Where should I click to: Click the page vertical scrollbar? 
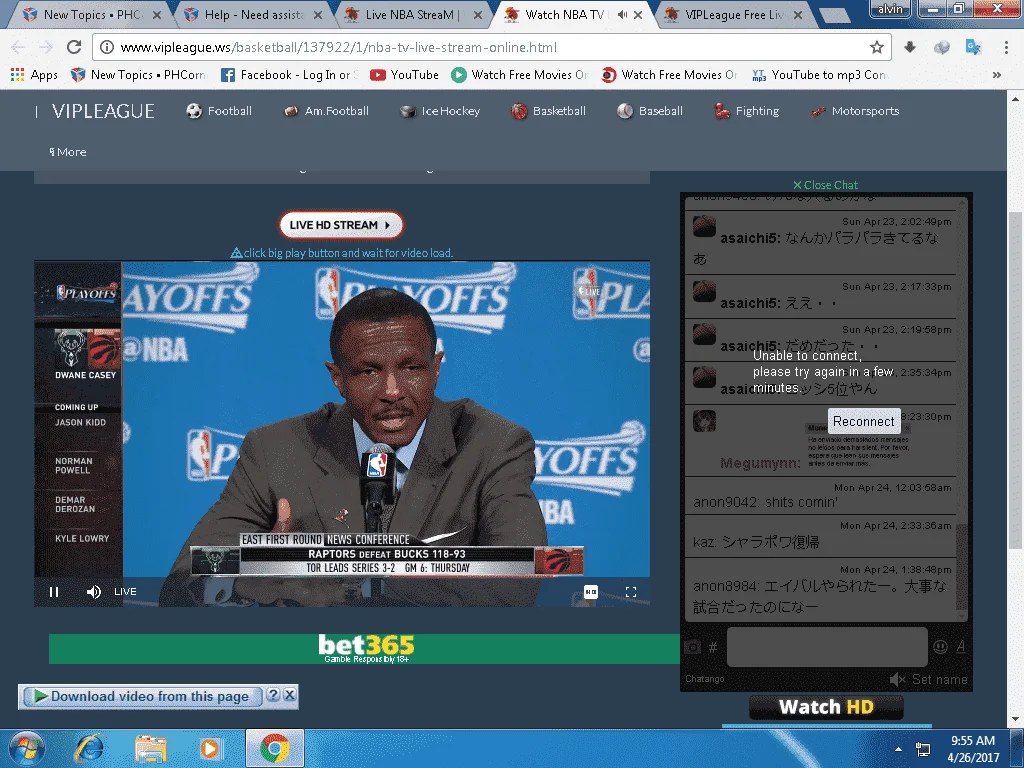click(1015, 382)
